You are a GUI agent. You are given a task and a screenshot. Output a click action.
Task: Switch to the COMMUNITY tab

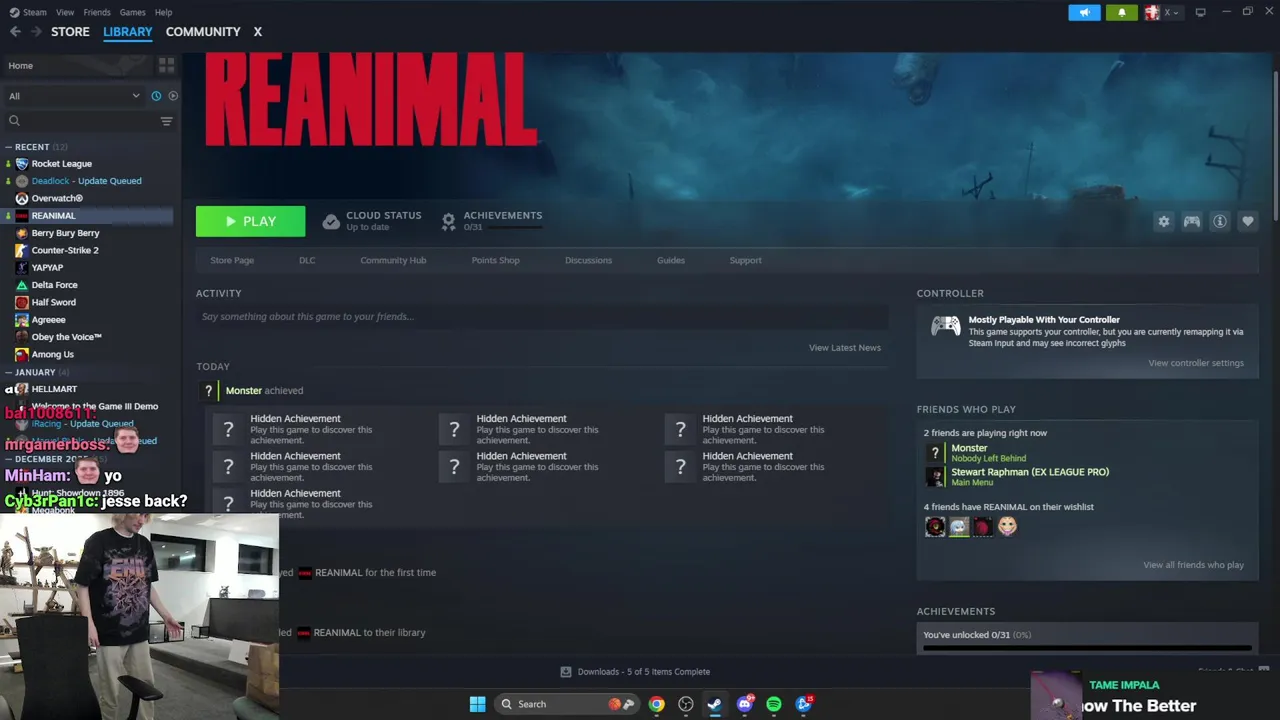203,32
